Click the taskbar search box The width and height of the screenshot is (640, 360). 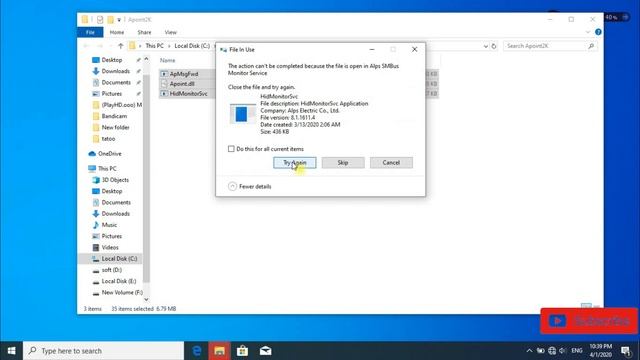tap(104, 351)
